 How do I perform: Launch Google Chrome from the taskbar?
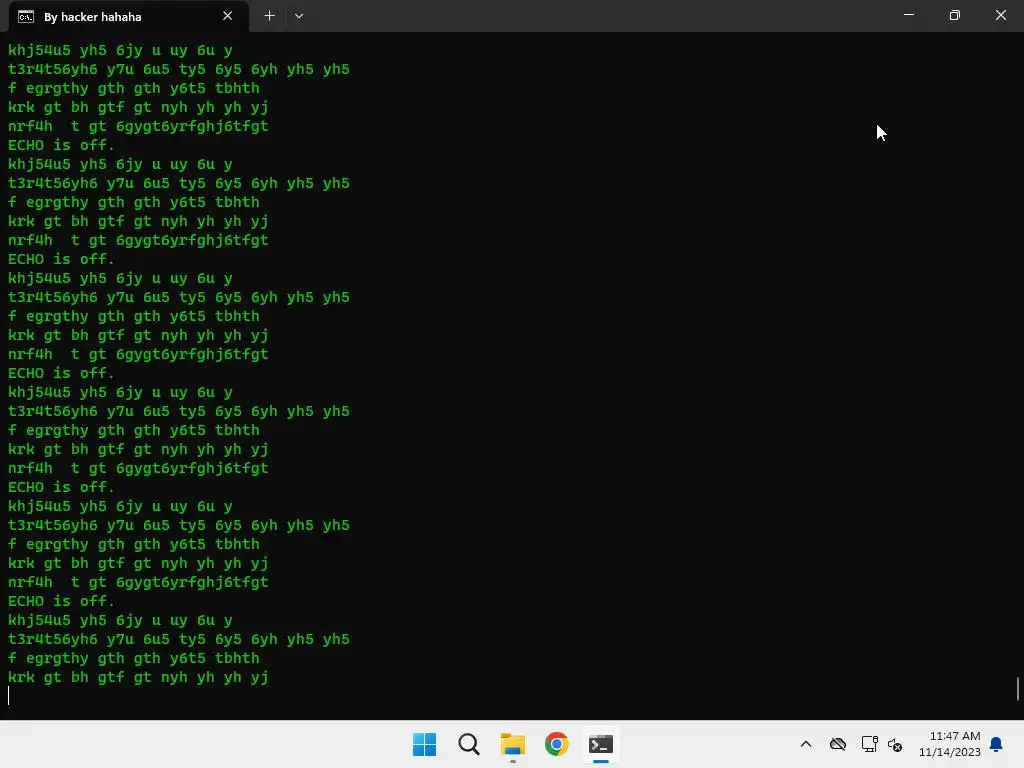pos(557,744)
